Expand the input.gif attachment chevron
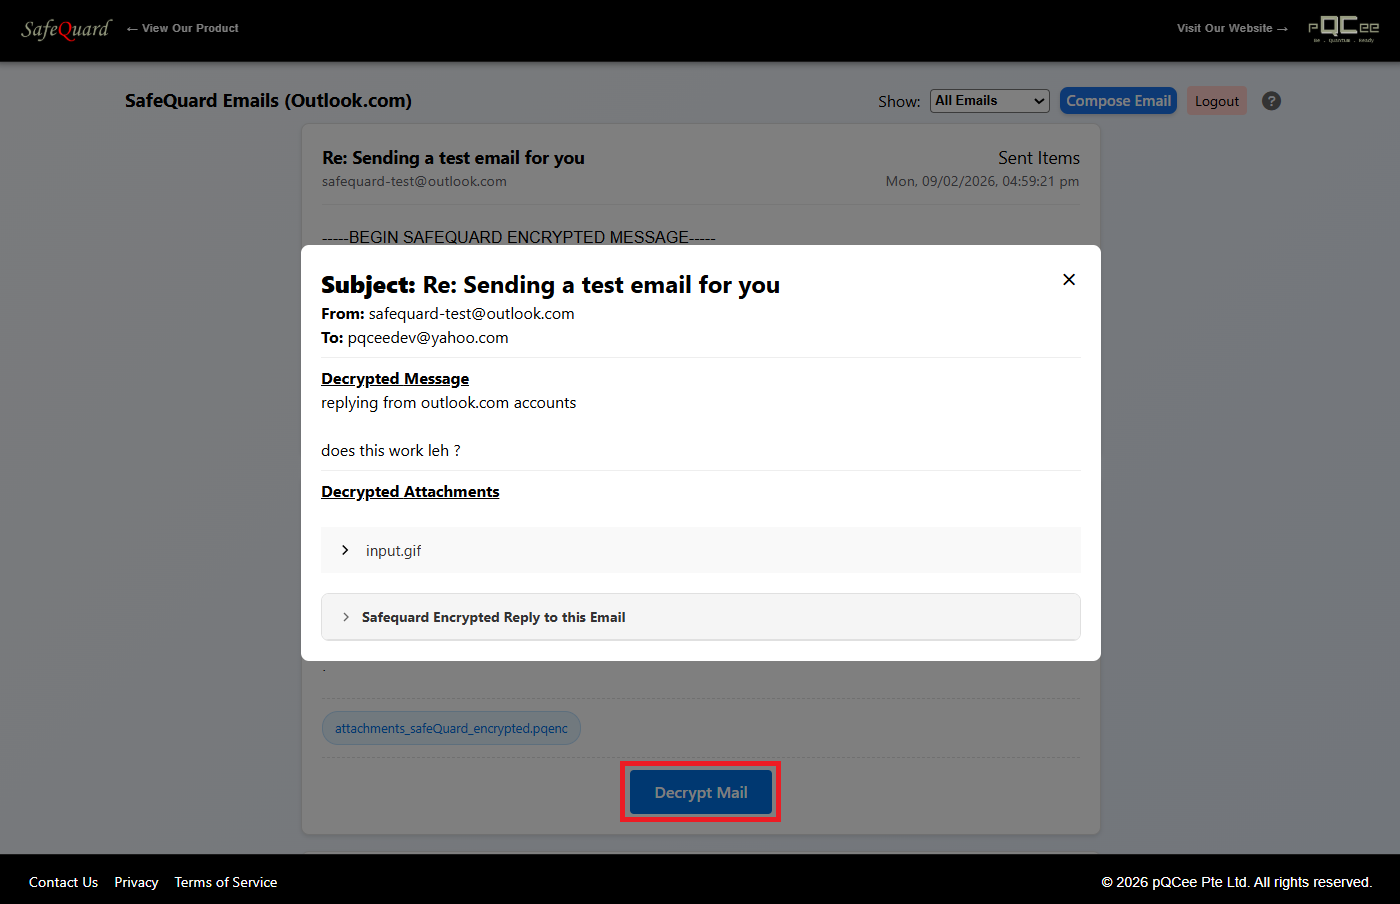1400x904 pixels. point(345,551)
